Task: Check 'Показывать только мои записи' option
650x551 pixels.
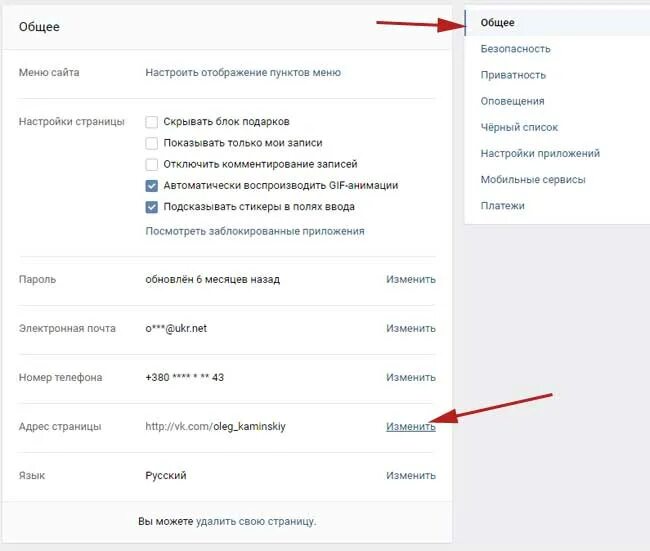Action: point(152,143)
